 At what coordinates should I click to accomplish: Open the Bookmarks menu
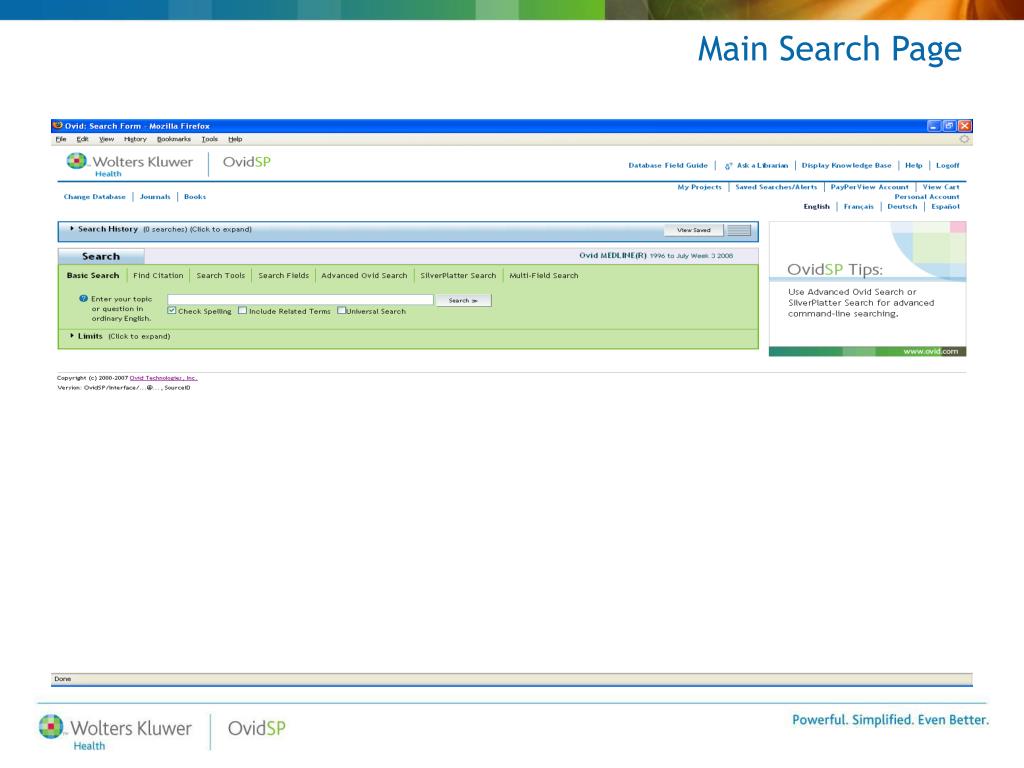[174, 139]
